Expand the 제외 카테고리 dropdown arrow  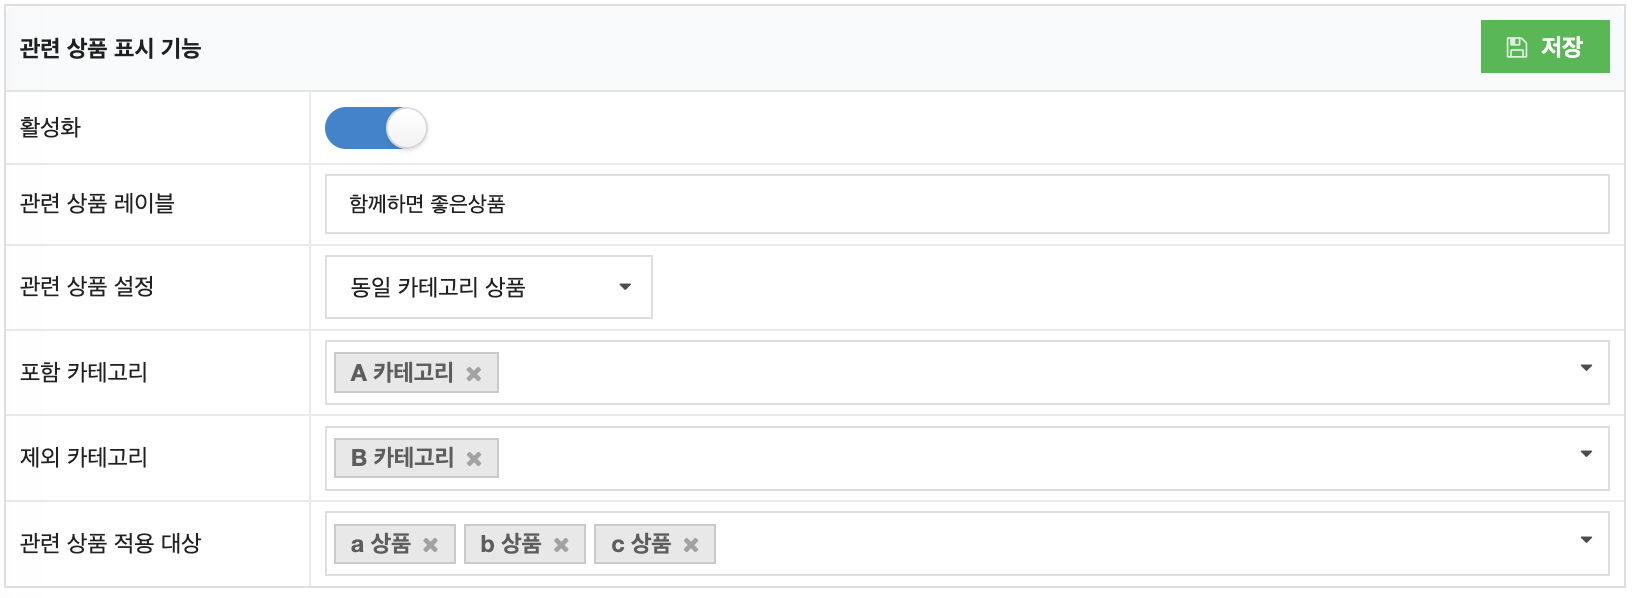pyautogui.click(x=1586, y=454)
